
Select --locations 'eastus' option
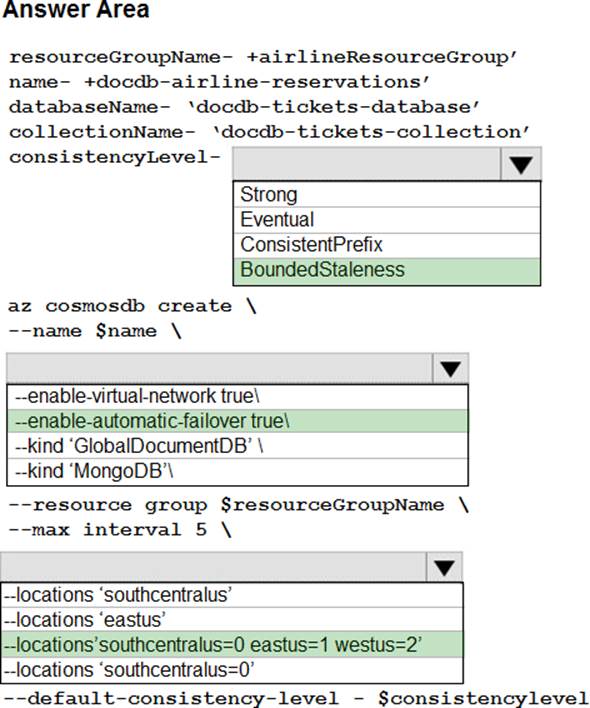pyautogui.click(x=232, y=620)
